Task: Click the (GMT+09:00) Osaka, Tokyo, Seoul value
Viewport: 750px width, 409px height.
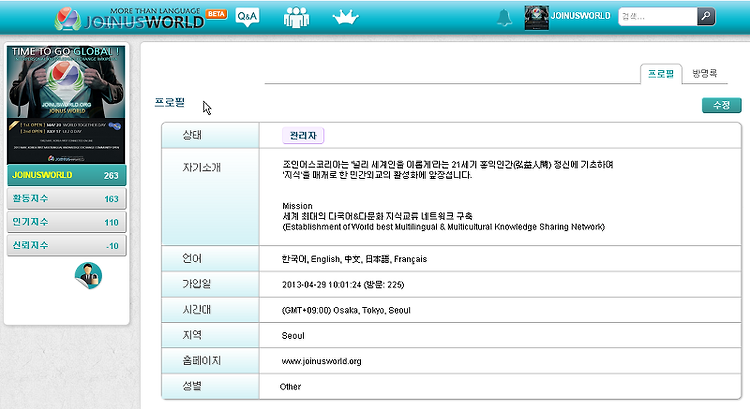Action: [x=346, y=310]
